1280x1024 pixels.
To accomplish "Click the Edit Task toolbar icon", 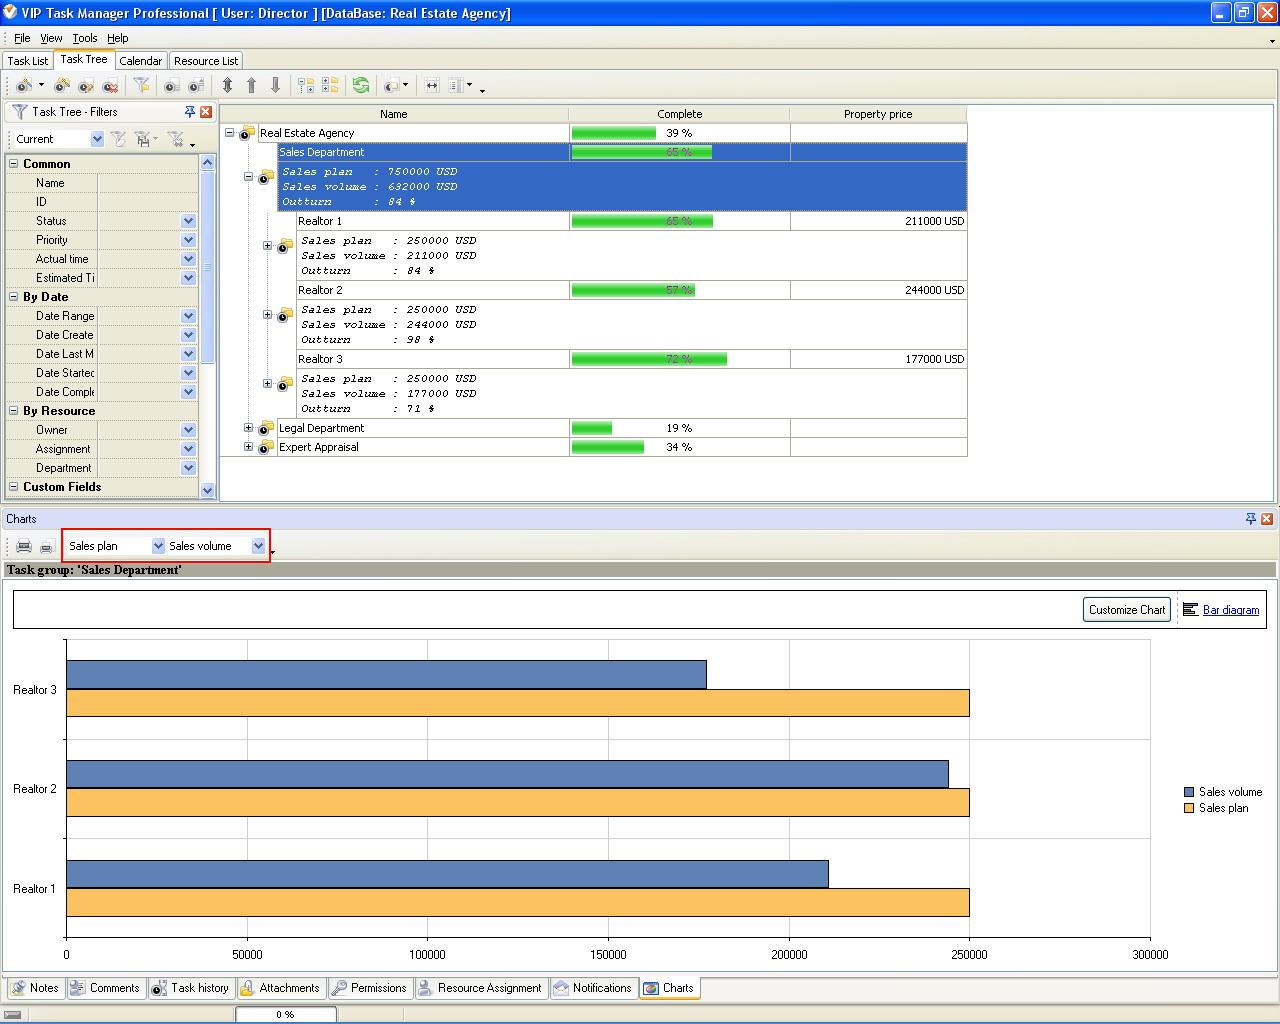I will point(86,86).
